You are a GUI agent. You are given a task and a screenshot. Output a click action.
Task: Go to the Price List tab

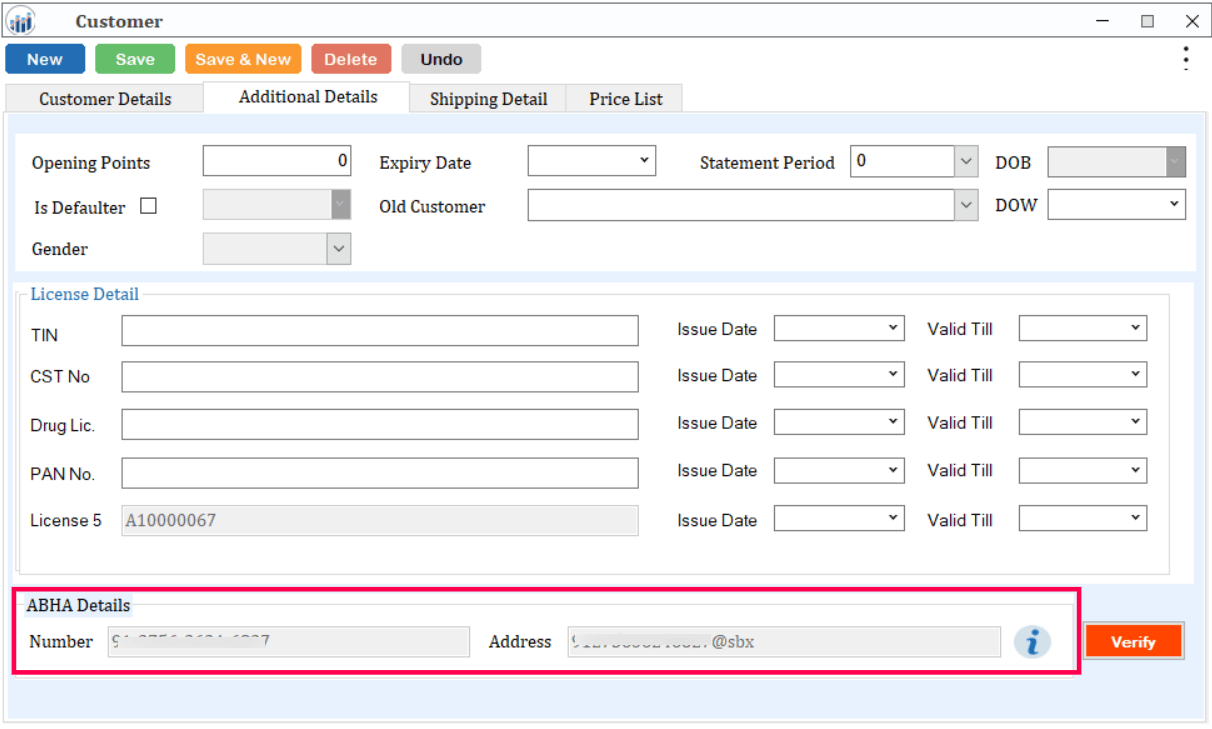pyautogui.click(x=625, y=99)
